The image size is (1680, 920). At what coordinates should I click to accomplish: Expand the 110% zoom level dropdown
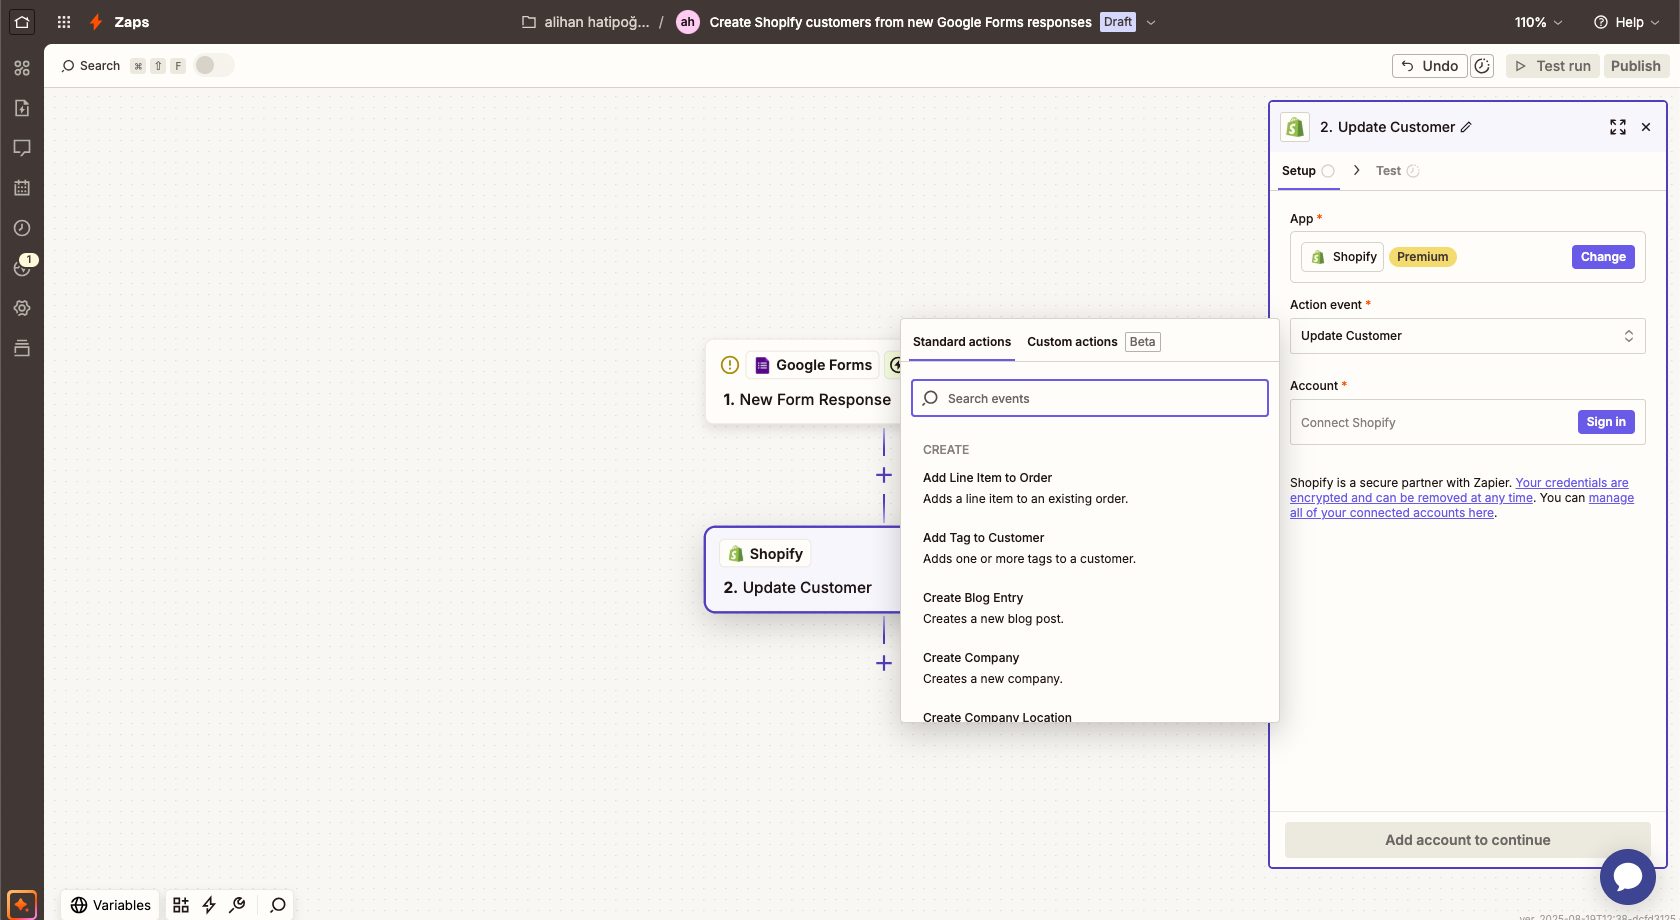[1538, 22]
